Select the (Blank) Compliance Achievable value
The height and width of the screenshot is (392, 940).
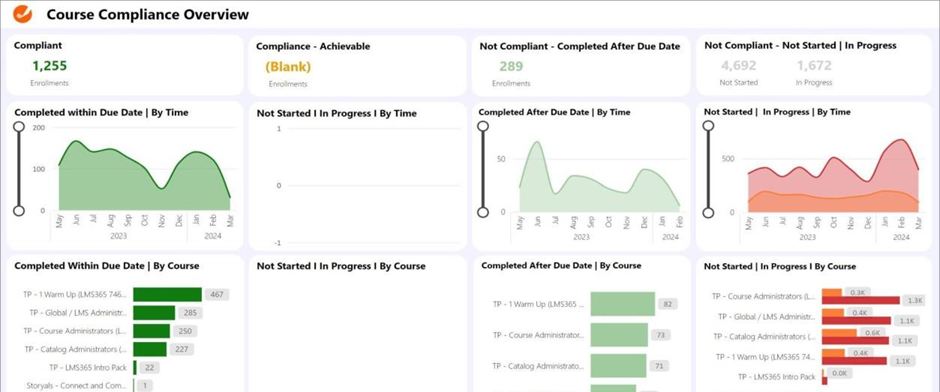click(x=288, y=67)
